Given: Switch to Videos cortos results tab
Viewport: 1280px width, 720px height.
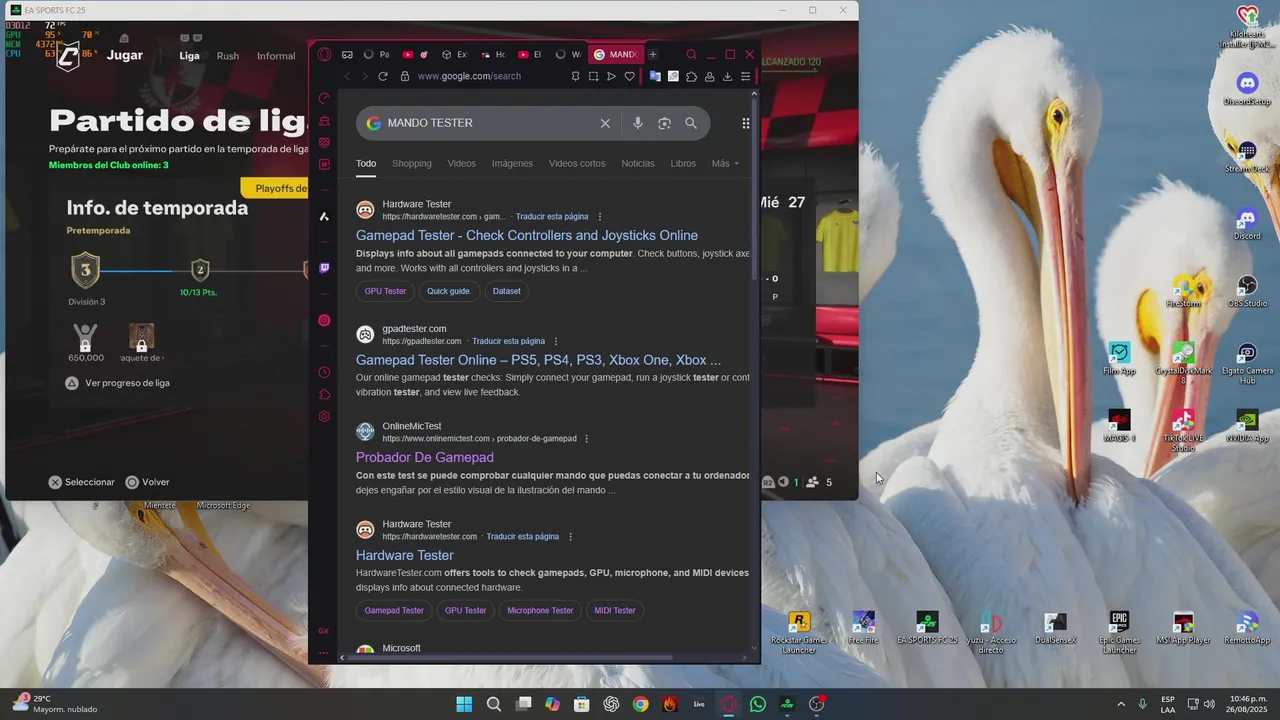Looking at the screenshot, I should pos(577,163).
